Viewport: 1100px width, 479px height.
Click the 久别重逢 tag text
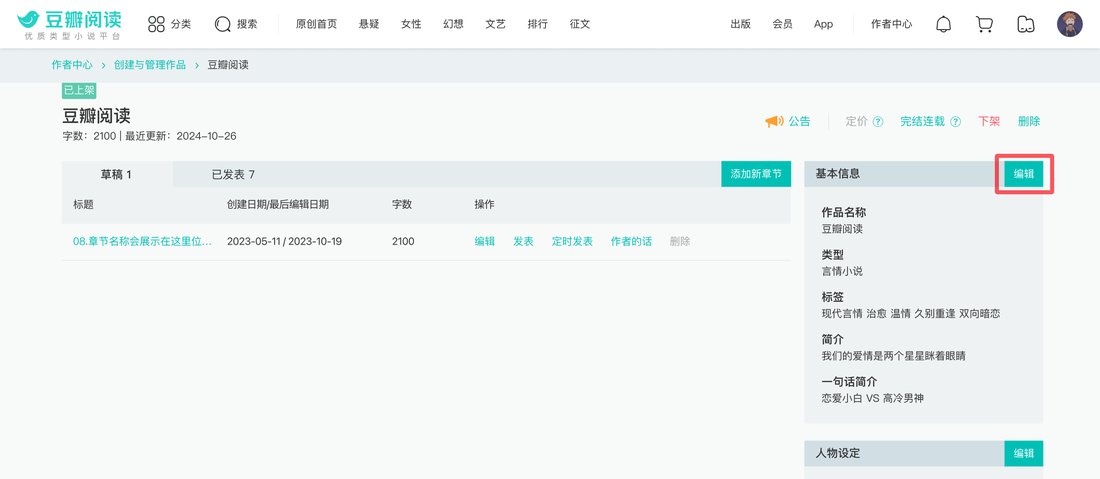[934, 313]
